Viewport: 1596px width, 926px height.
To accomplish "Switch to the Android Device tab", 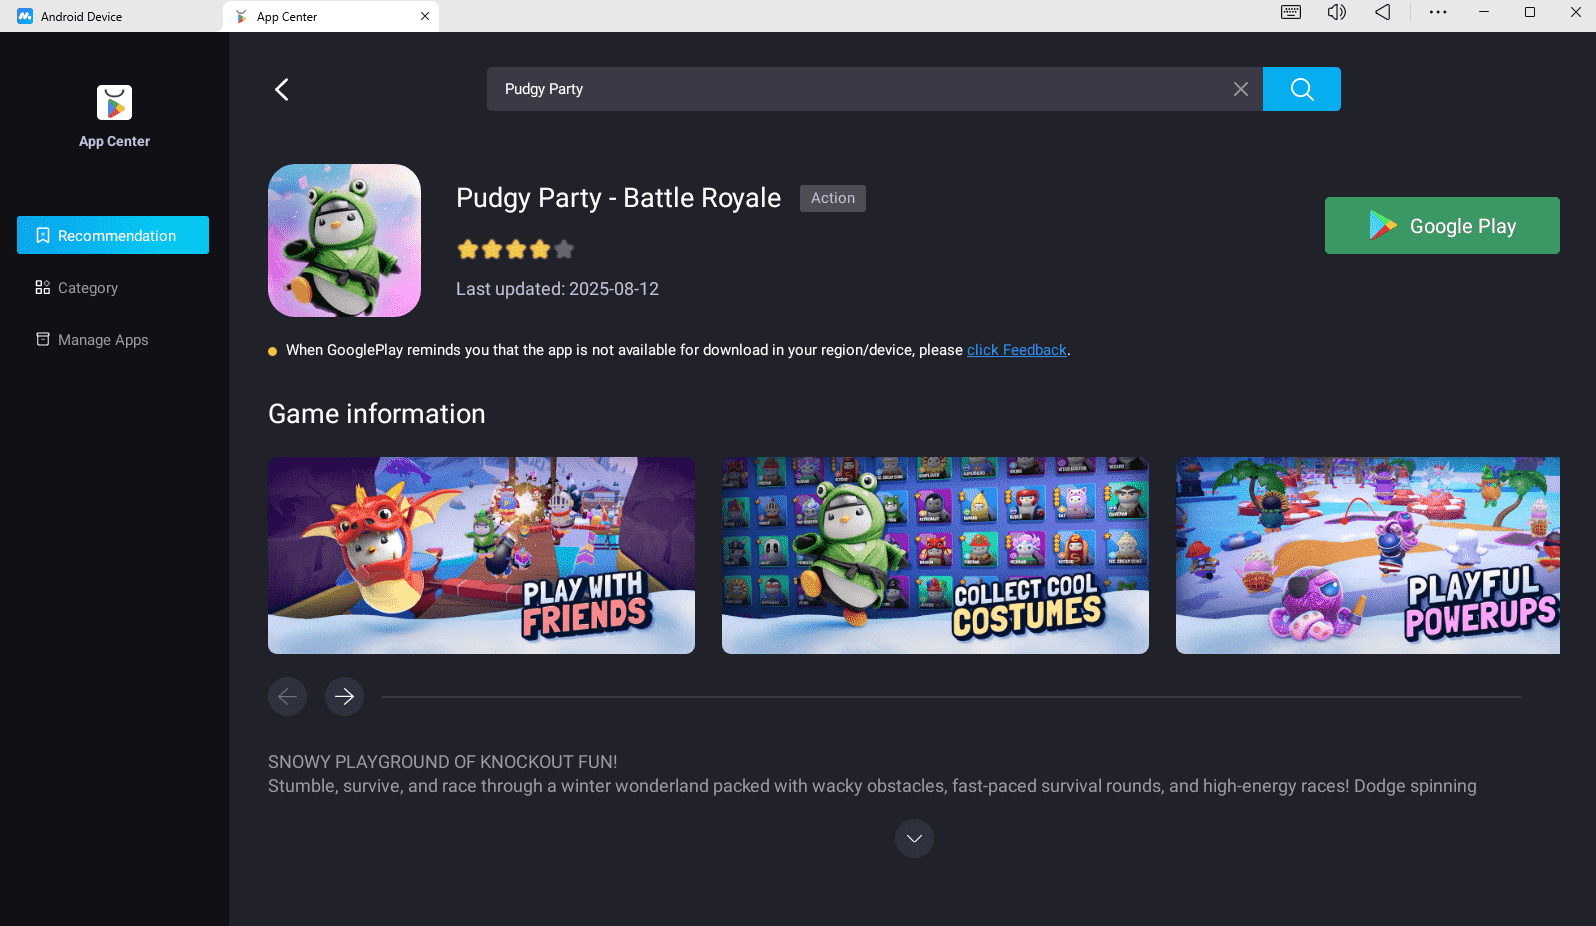I will tap(110, 16).
